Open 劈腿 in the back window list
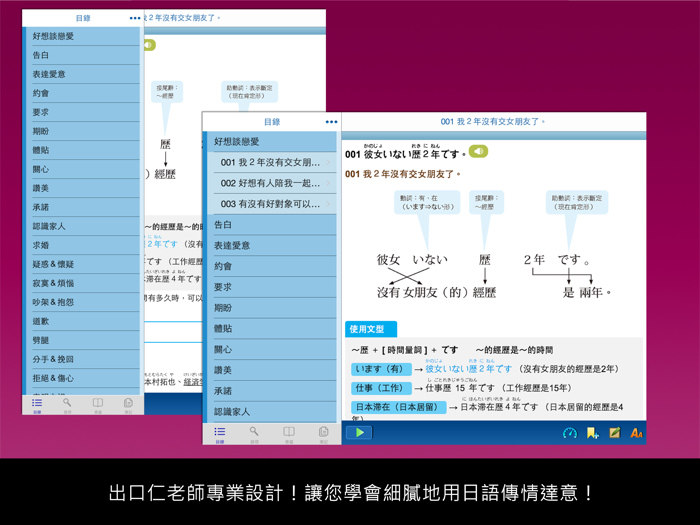 click(83, 340)
